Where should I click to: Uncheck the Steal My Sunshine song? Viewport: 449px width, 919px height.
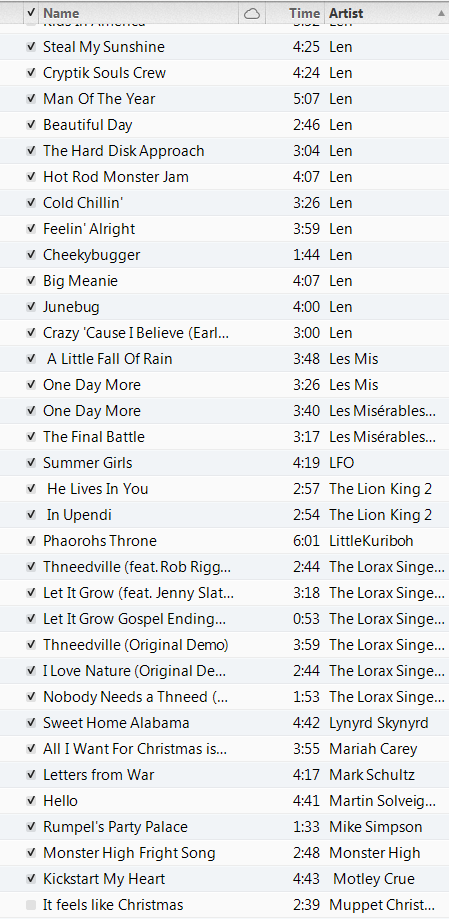point(31,47)
